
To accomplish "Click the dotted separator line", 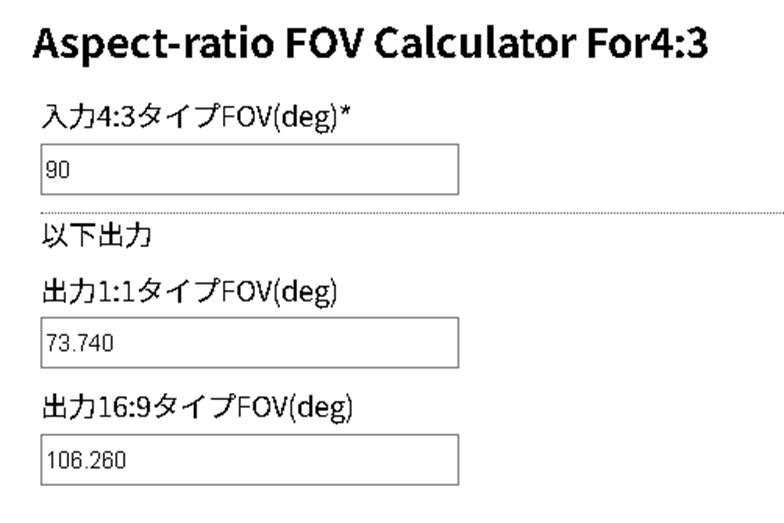I will (x=600, y=214).
